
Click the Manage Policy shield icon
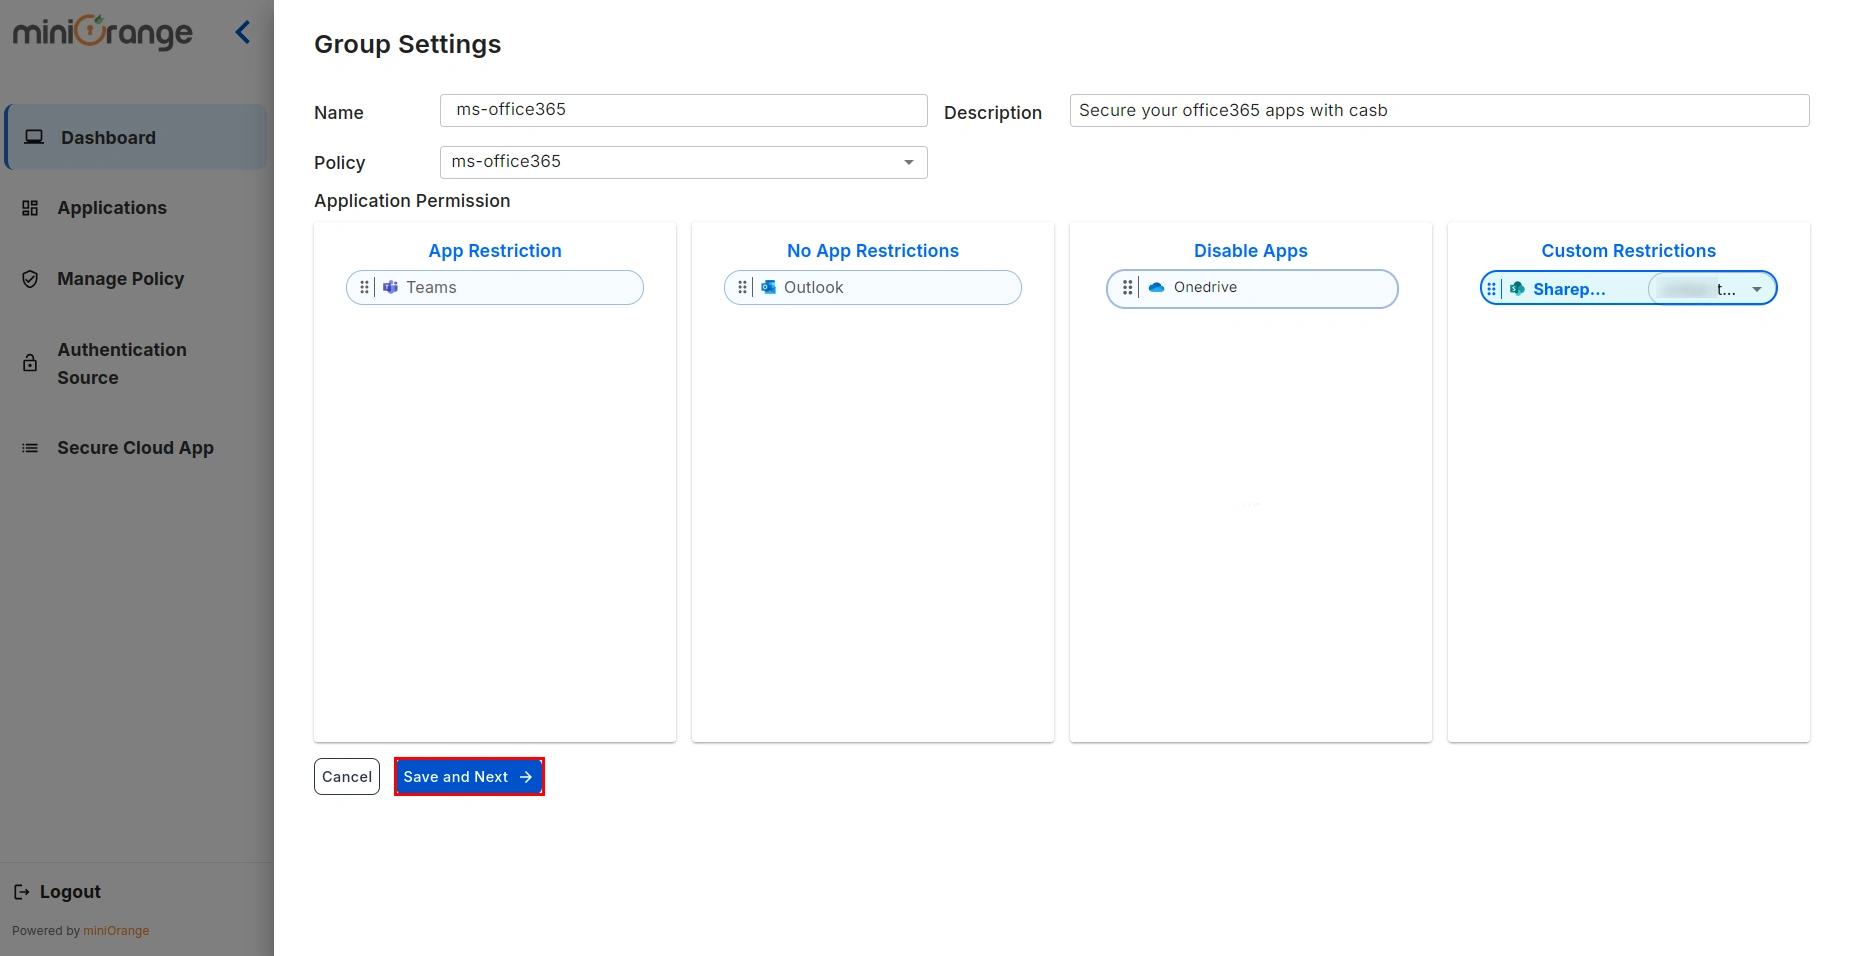click(30, 279)
